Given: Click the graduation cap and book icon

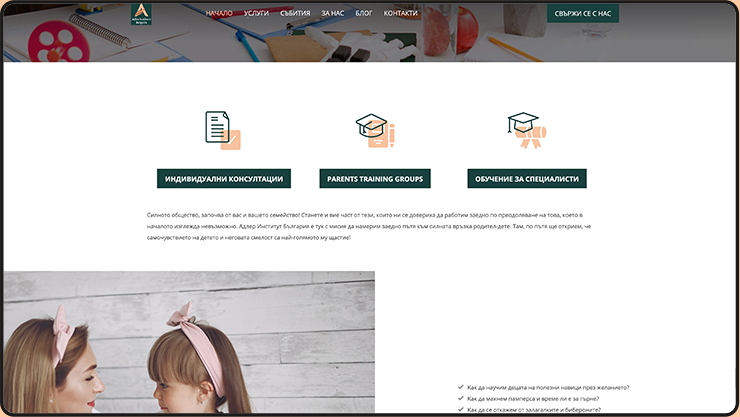Looking at the screenshot, I should click(375, 130).
